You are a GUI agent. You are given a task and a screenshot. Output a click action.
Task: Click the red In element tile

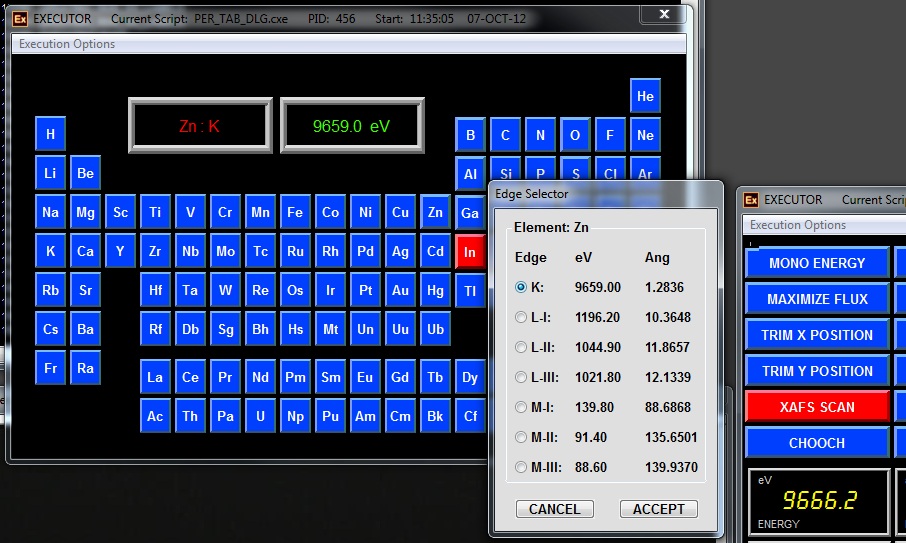[470, 252]
